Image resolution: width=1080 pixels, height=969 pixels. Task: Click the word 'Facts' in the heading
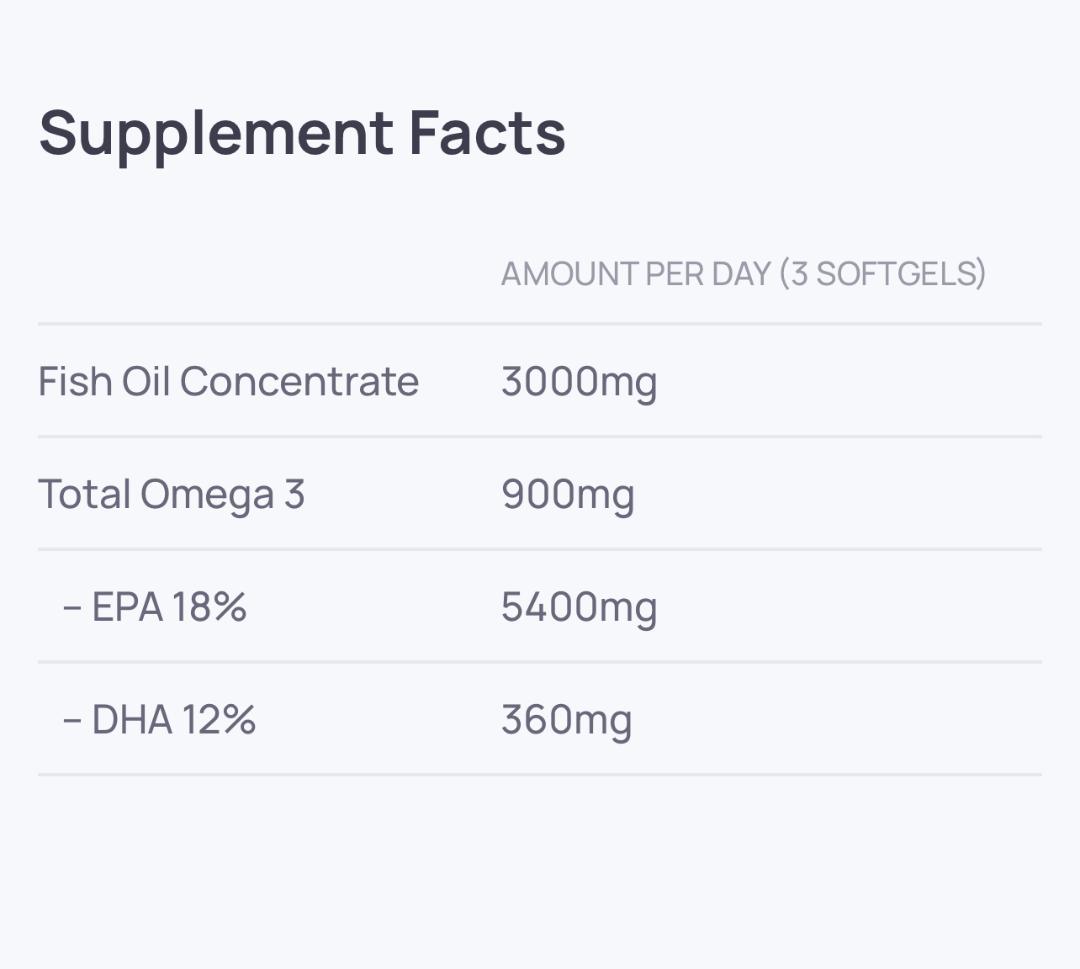pos(487,133)
